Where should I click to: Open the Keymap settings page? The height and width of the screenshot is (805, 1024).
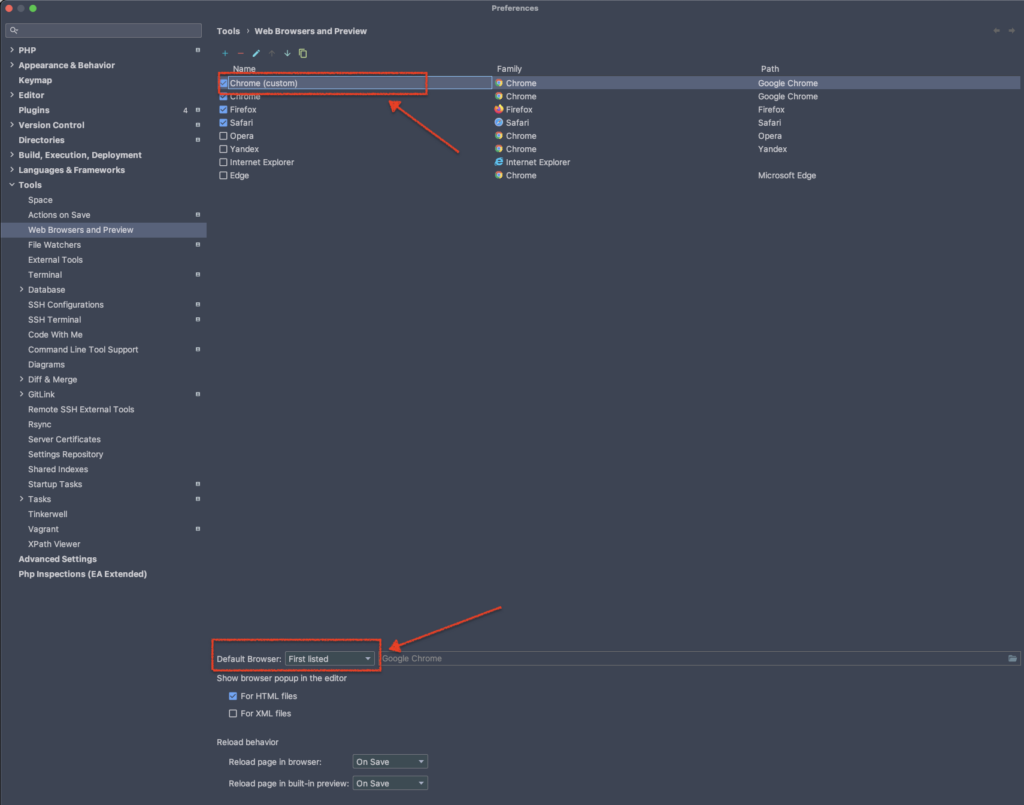pyautogui.click(x=33, y=79)
